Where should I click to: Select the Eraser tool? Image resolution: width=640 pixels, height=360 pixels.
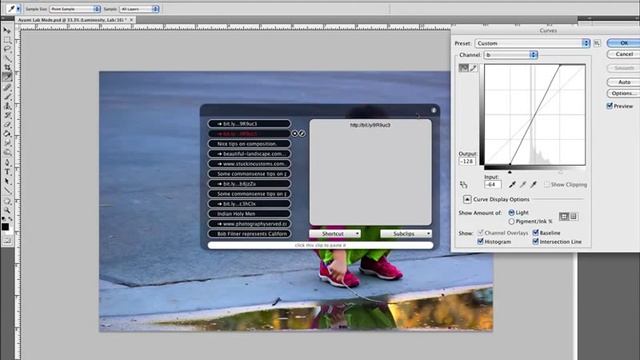[7, 124]
